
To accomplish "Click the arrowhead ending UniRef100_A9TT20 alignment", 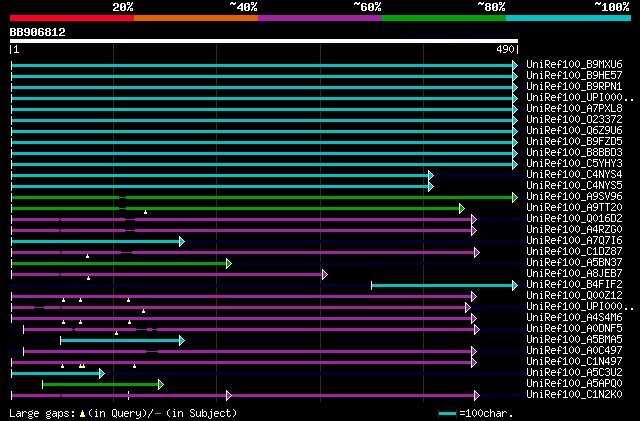I will click(462, 208).
